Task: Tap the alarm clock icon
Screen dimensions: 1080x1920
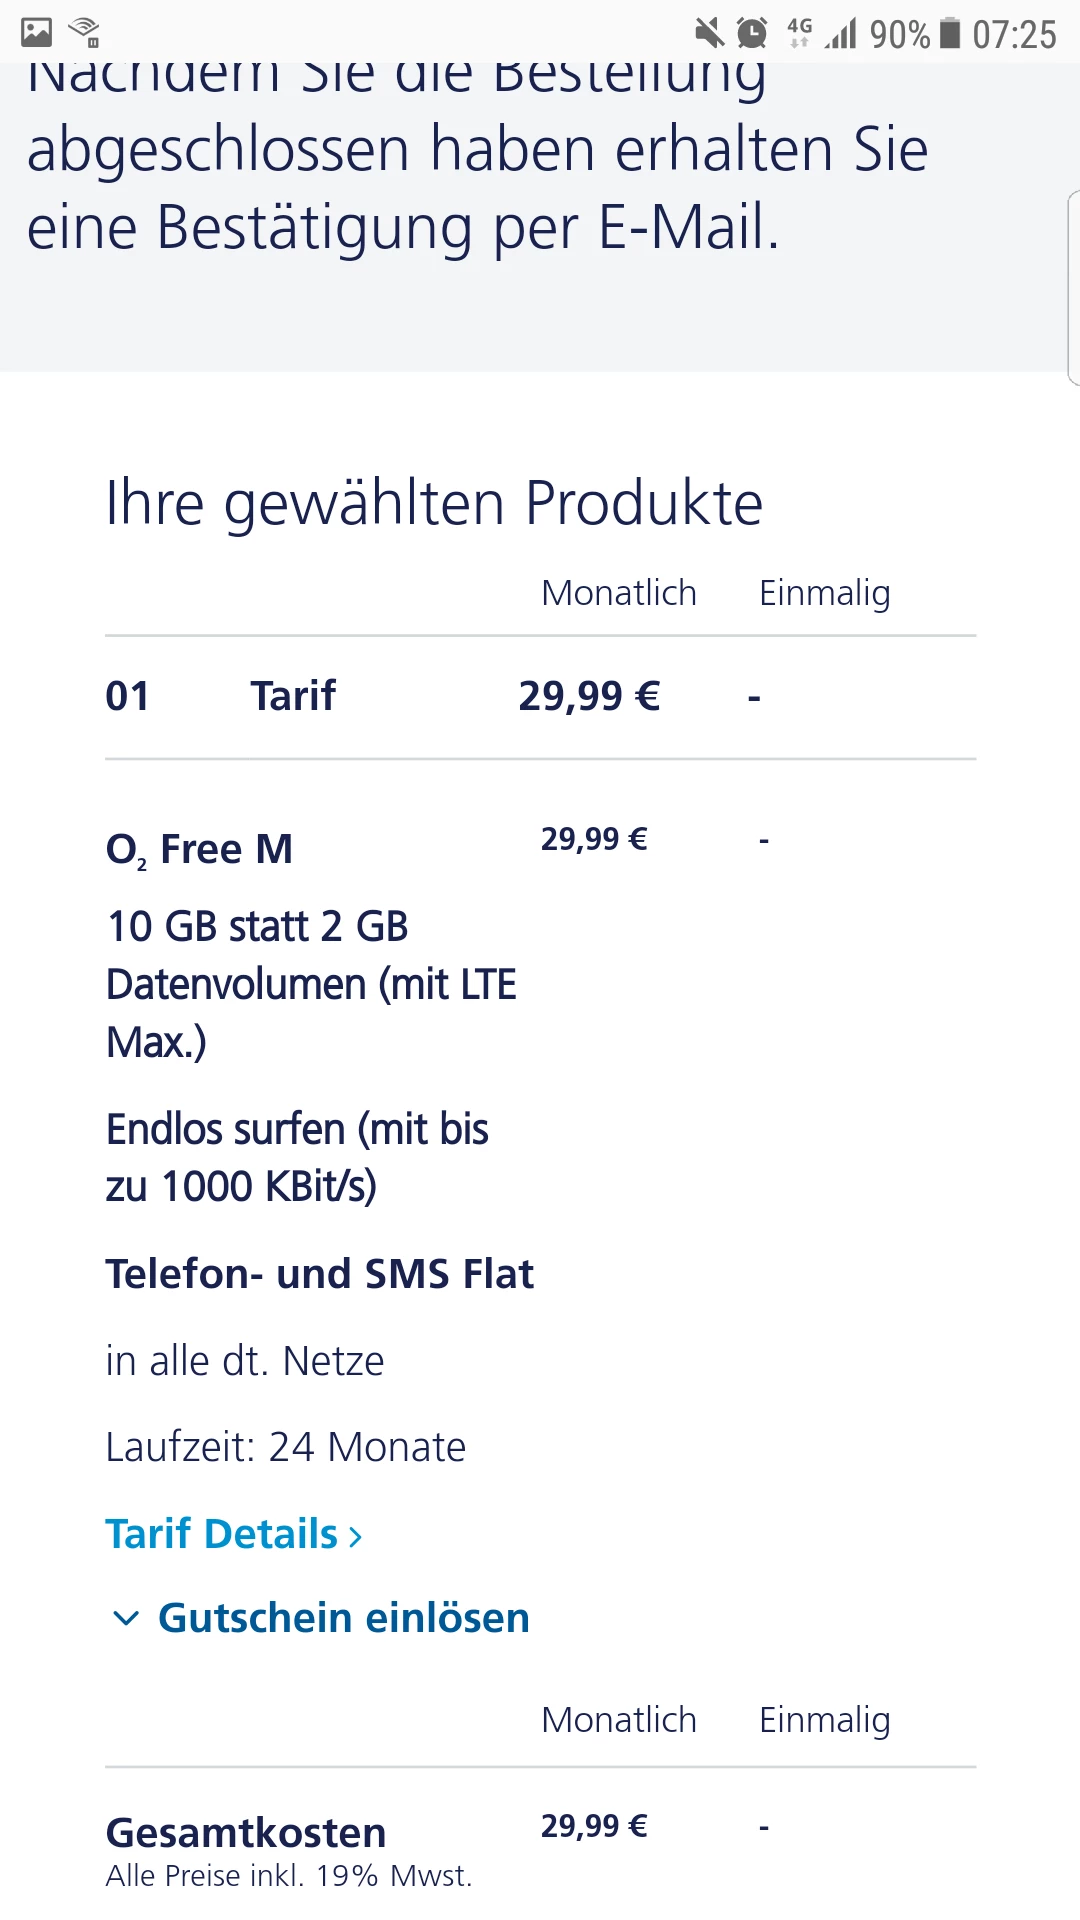Action: [x=752, y=33]
